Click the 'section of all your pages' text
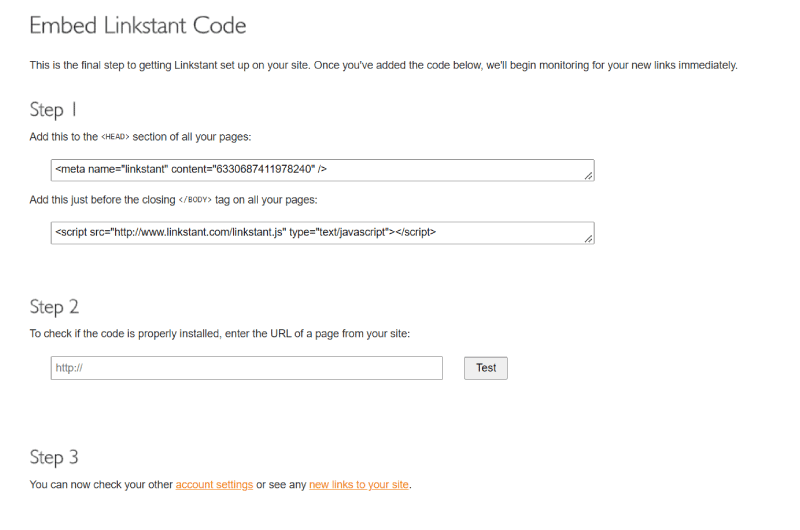The height and width of the screenshot is (530, 800). [192, 137]
